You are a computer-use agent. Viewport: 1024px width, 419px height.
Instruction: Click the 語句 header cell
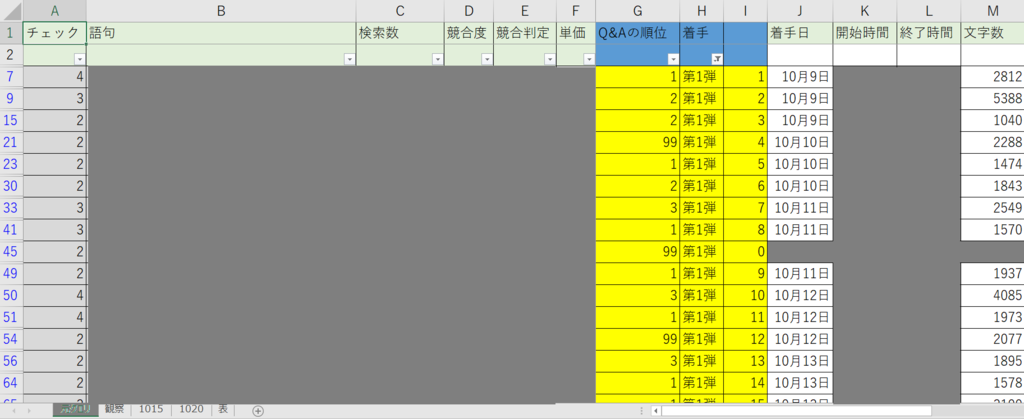coord(221,33)
